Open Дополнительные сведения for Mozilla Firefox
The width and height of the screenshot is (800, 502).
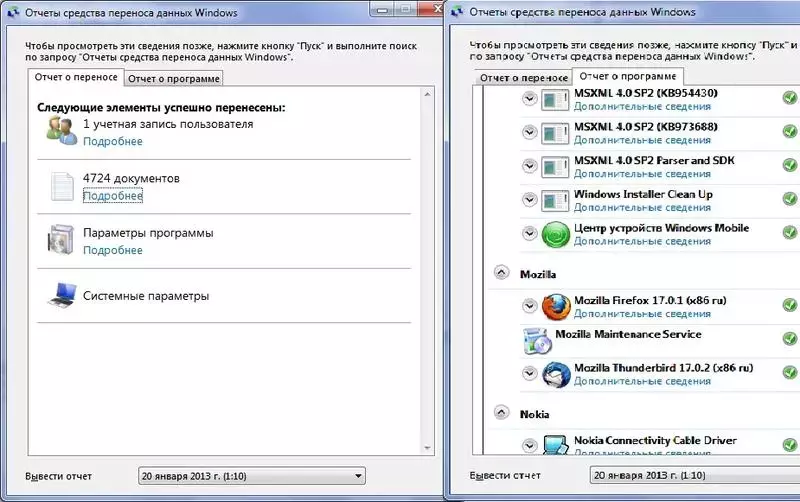tap(642, 314)
